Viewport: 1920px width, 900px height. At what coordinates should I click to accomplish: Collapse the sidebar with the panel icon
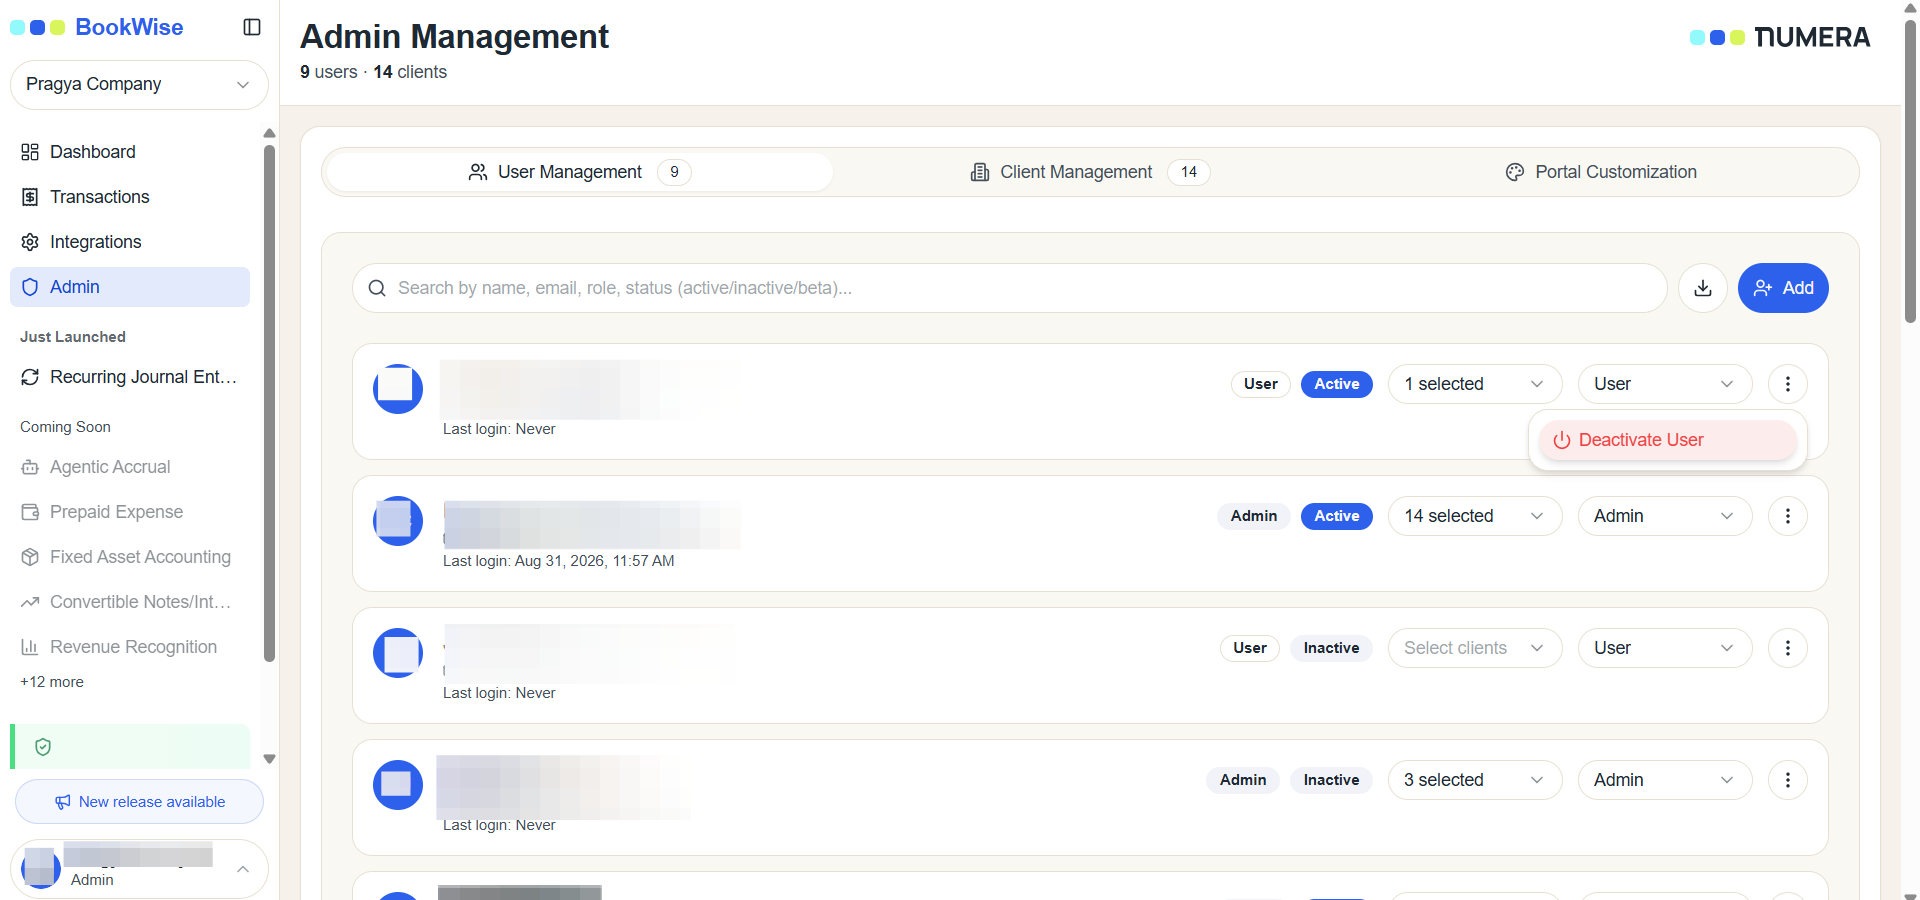(x=252, y=27)
